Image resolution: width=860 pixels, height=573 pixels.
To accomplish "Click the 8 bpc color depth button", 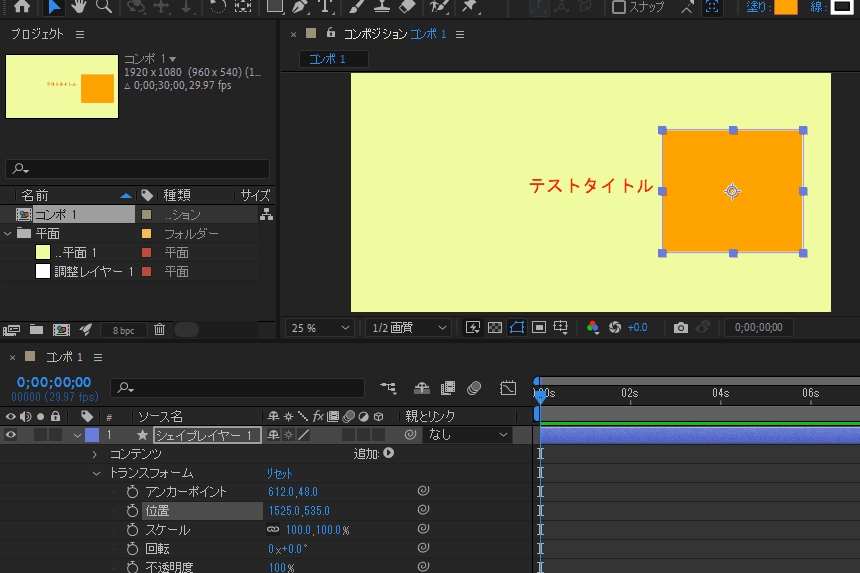I will 123,330.
